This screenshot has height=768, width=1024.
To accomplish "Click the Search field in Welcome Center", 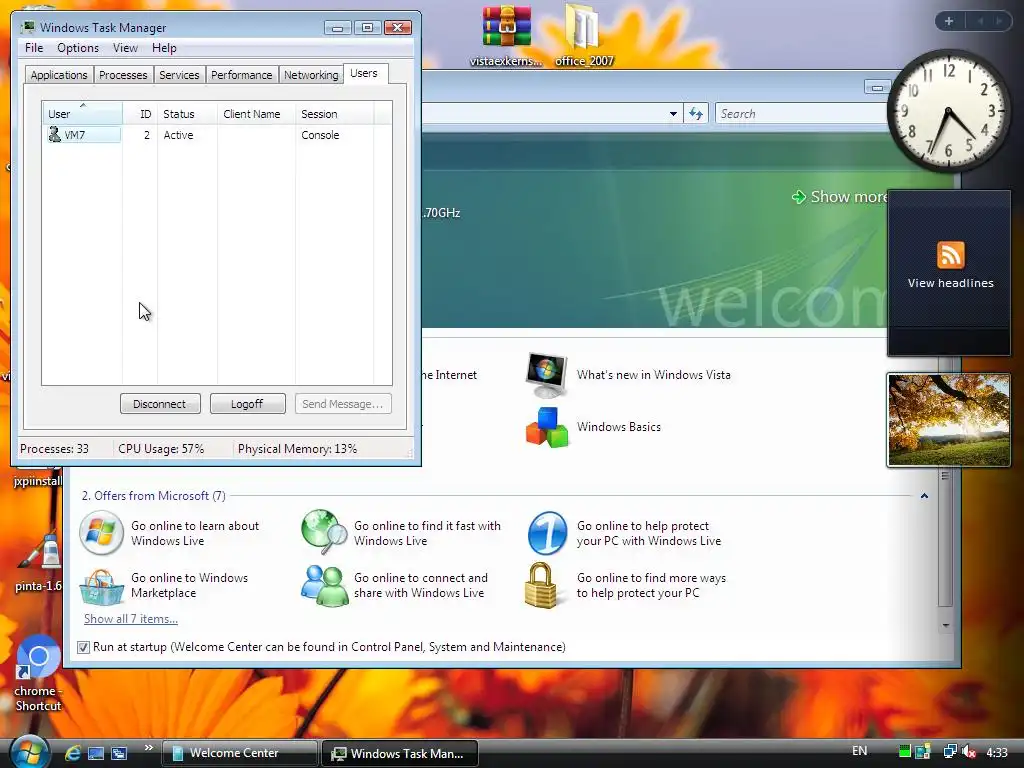I will 801,114.
